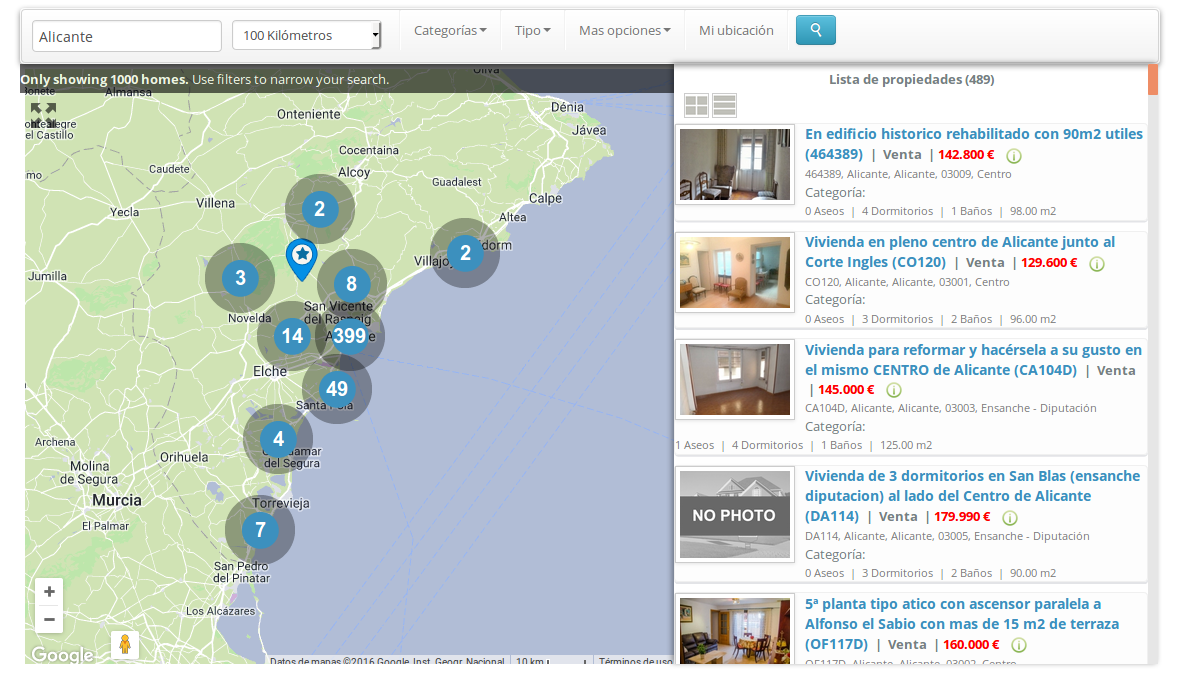Switch to list view of properties
The image size is (1184, 678).
tap(724, 106)
